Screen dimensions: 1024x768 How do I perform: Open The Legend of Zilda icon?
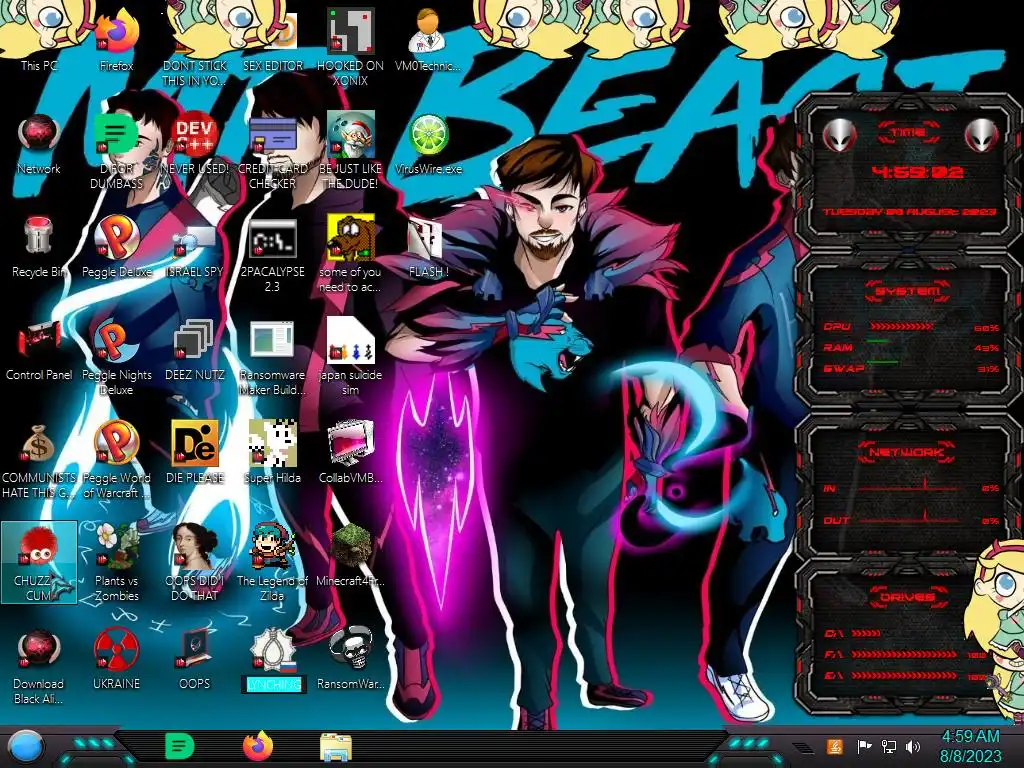pyautogui.click(x=272, y=563)
